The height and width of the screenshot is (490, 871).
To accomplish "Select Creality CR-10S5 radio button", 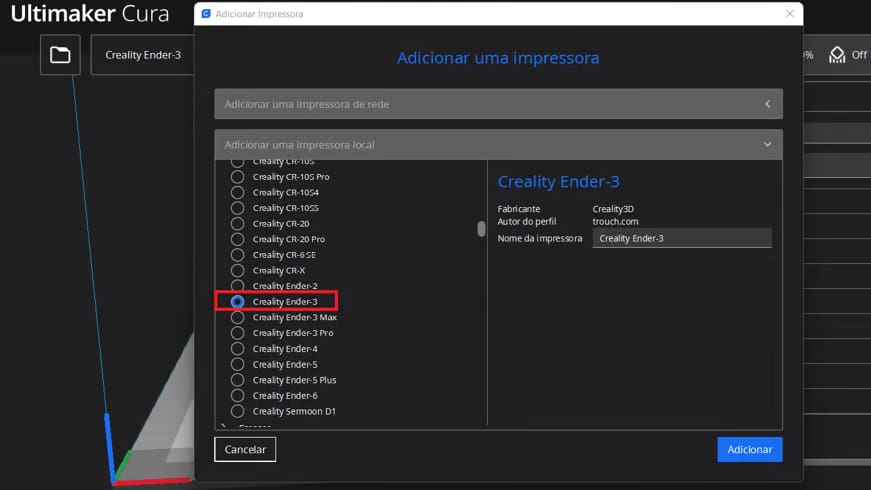I will point(238,208).
